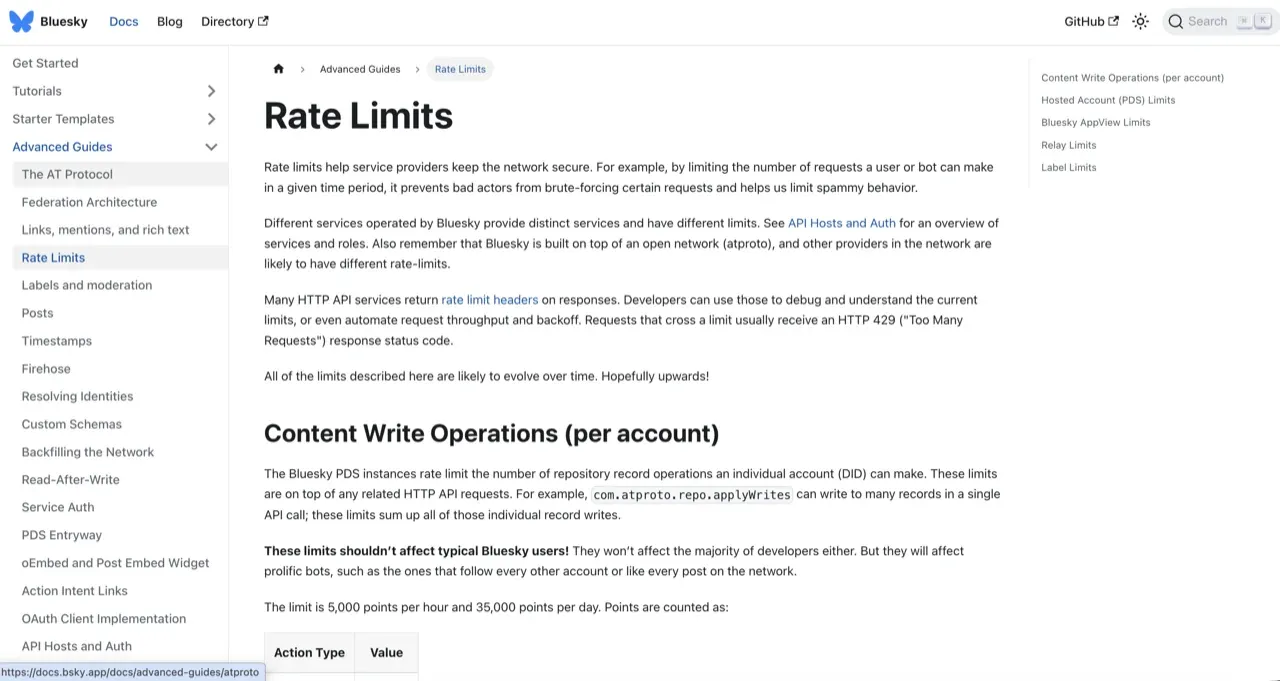The width and height of the screenshot is (1280, 681).
Task: Open the Blog nav tab
Action: [x=170, y=21]
